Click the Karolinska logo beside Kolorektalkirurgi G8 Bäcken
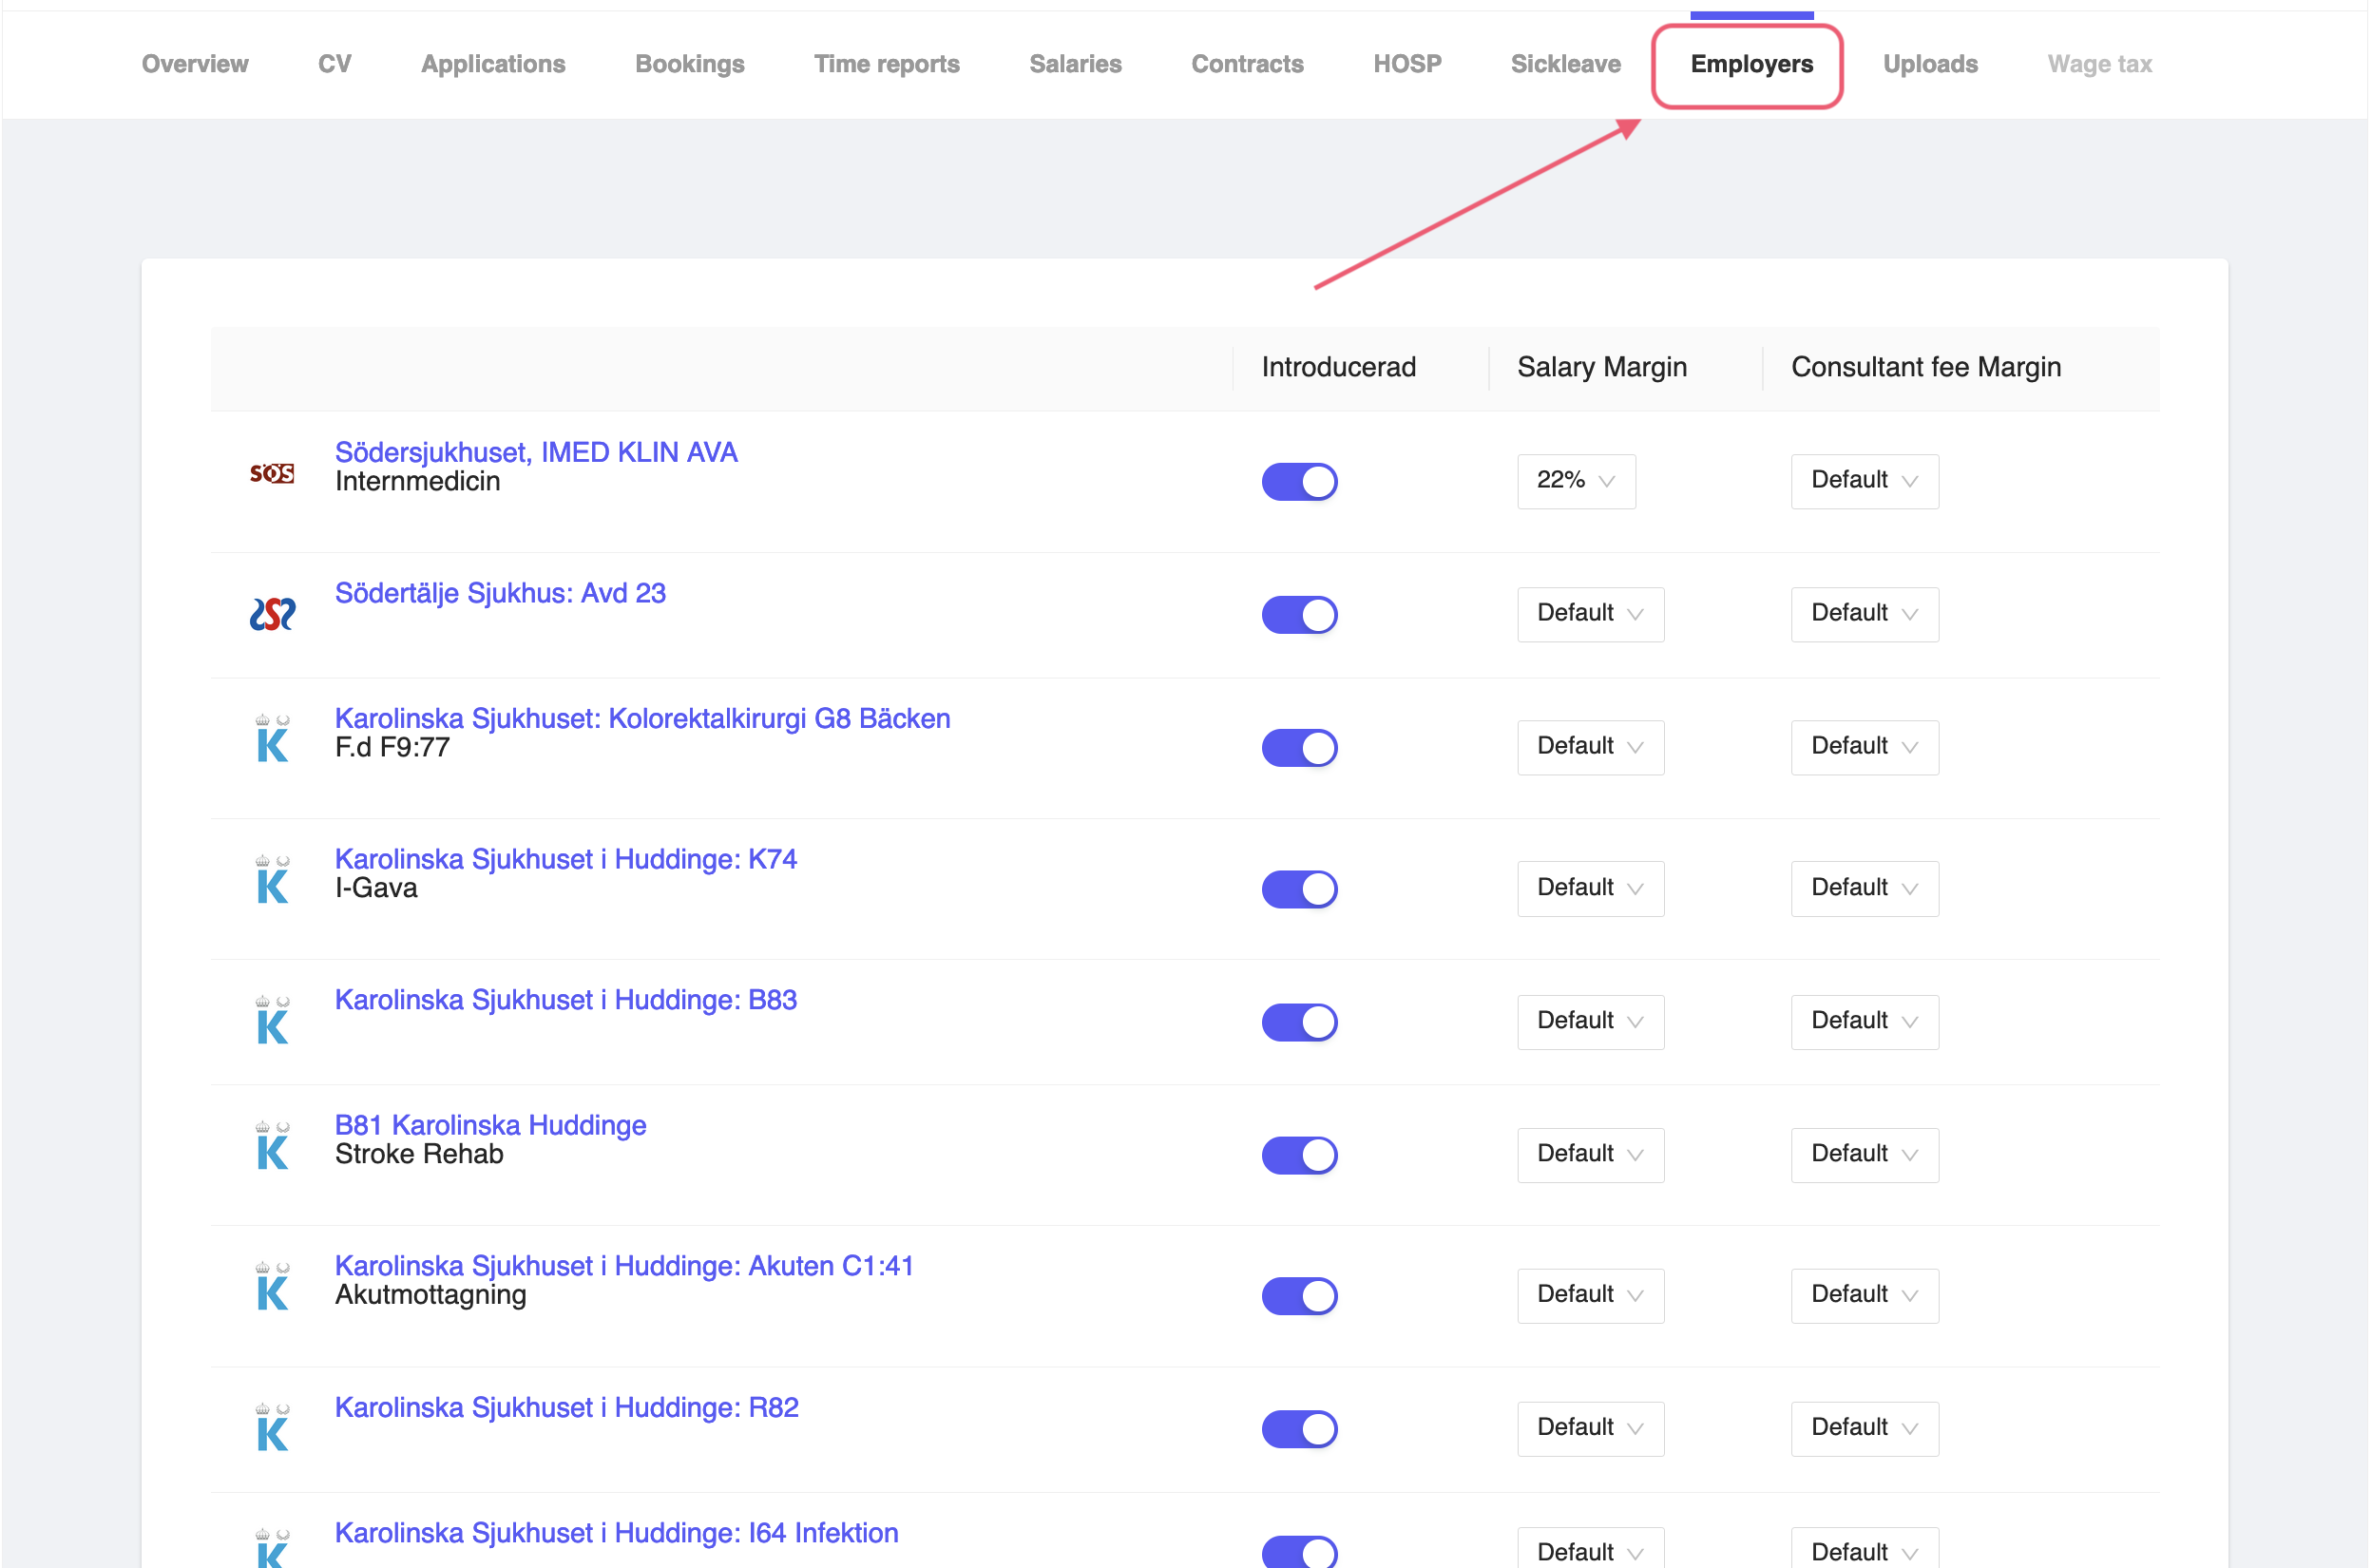This screenshot has width=2372, height=1568. 271,740
